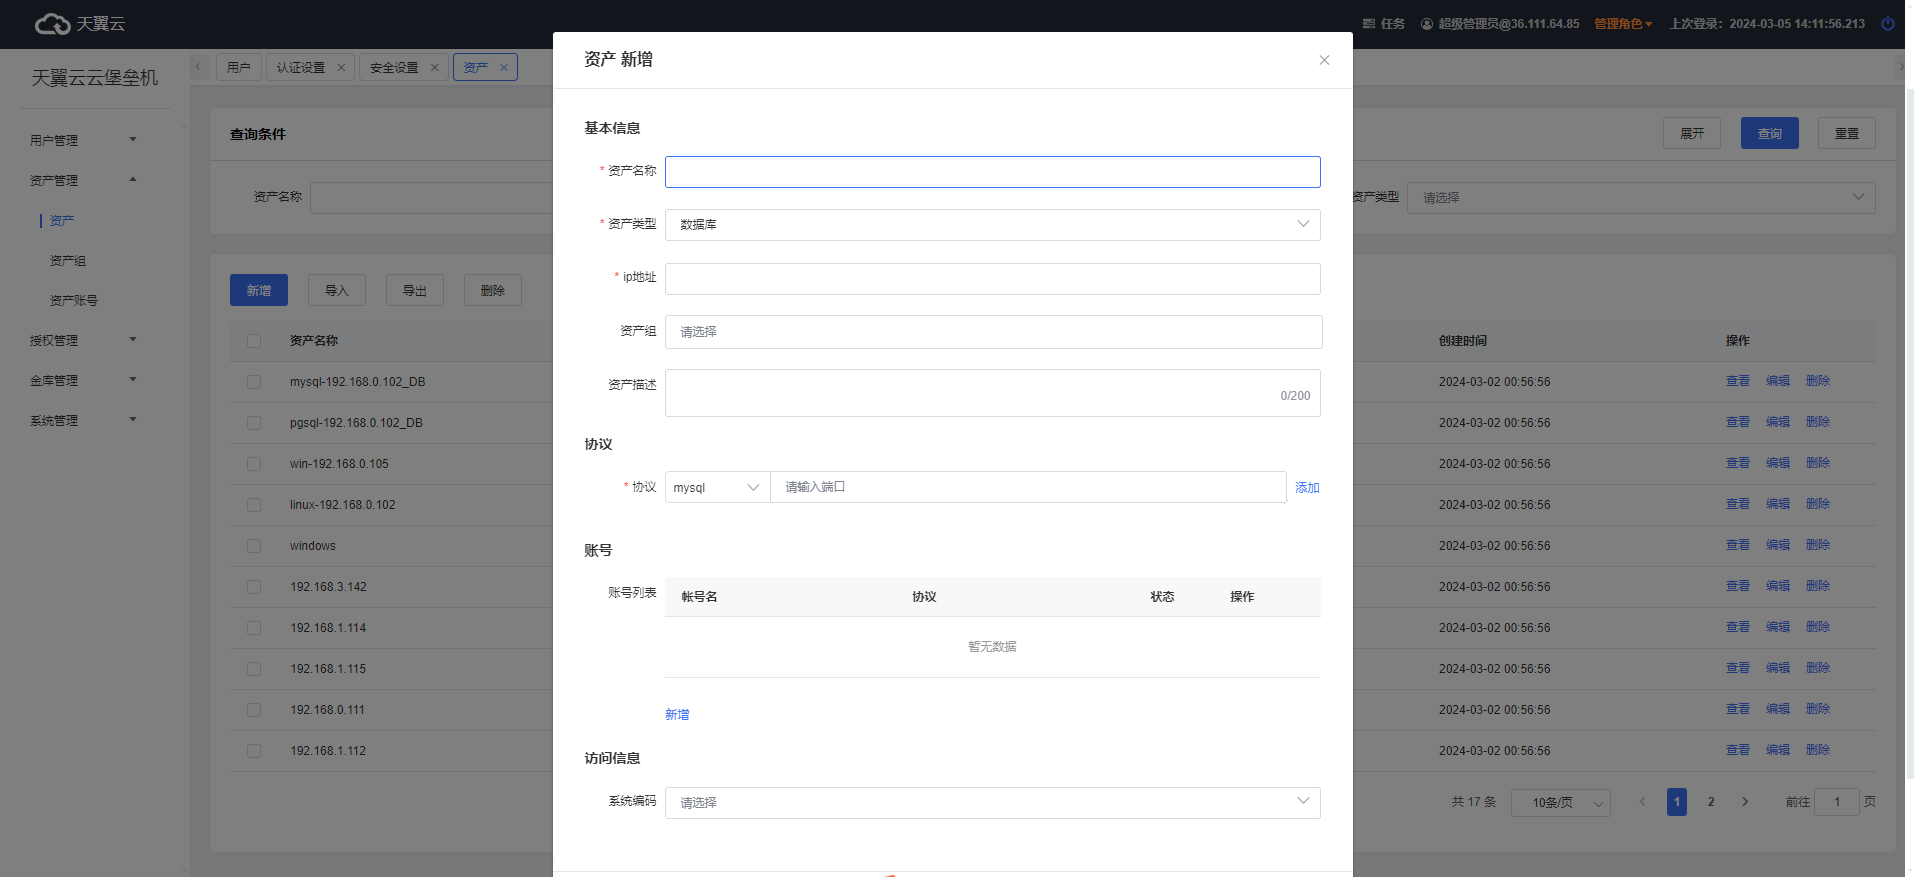The image size is (1916, 877).
Task: Click the 任务 task icon in header
Action: (x=1369, y=24)
